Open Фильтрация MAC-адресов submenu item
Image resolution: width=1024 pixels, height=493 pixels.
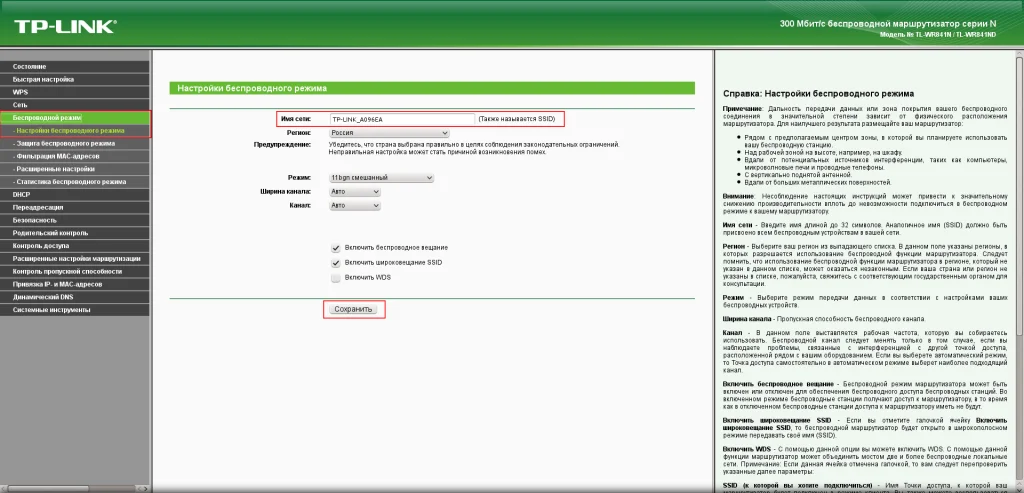tap(74, 156)
